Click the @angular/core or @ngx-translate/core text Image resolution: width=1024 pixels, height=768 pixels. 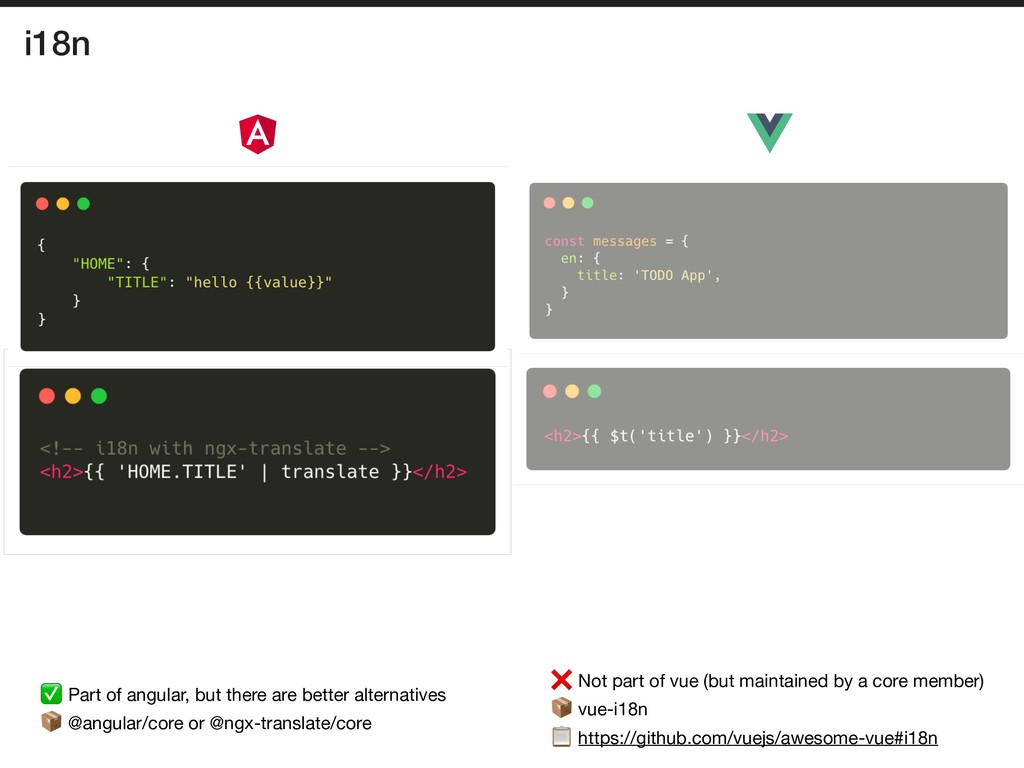(x=219, y=723)
